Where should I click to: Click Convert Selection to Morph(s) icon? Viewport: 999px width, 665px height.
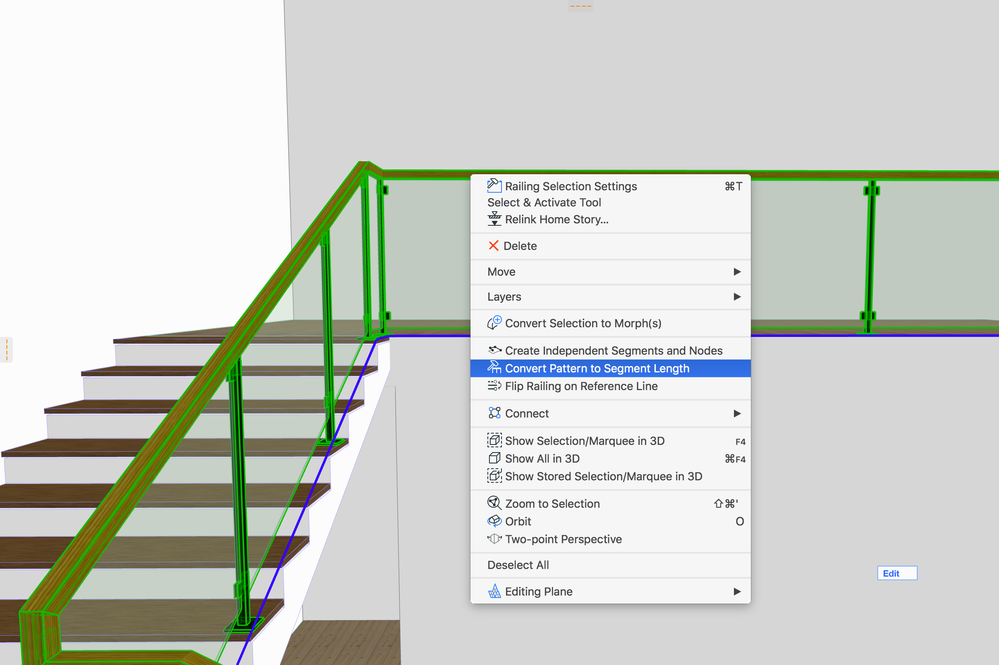tap(494, 323)
